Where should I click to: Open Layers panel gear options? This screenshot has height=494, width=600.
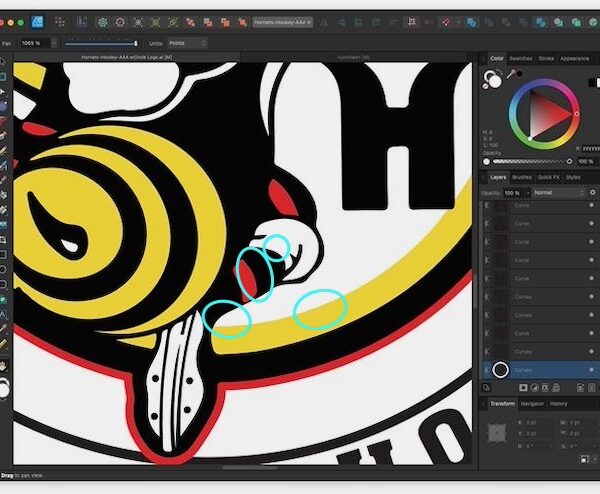593,192
